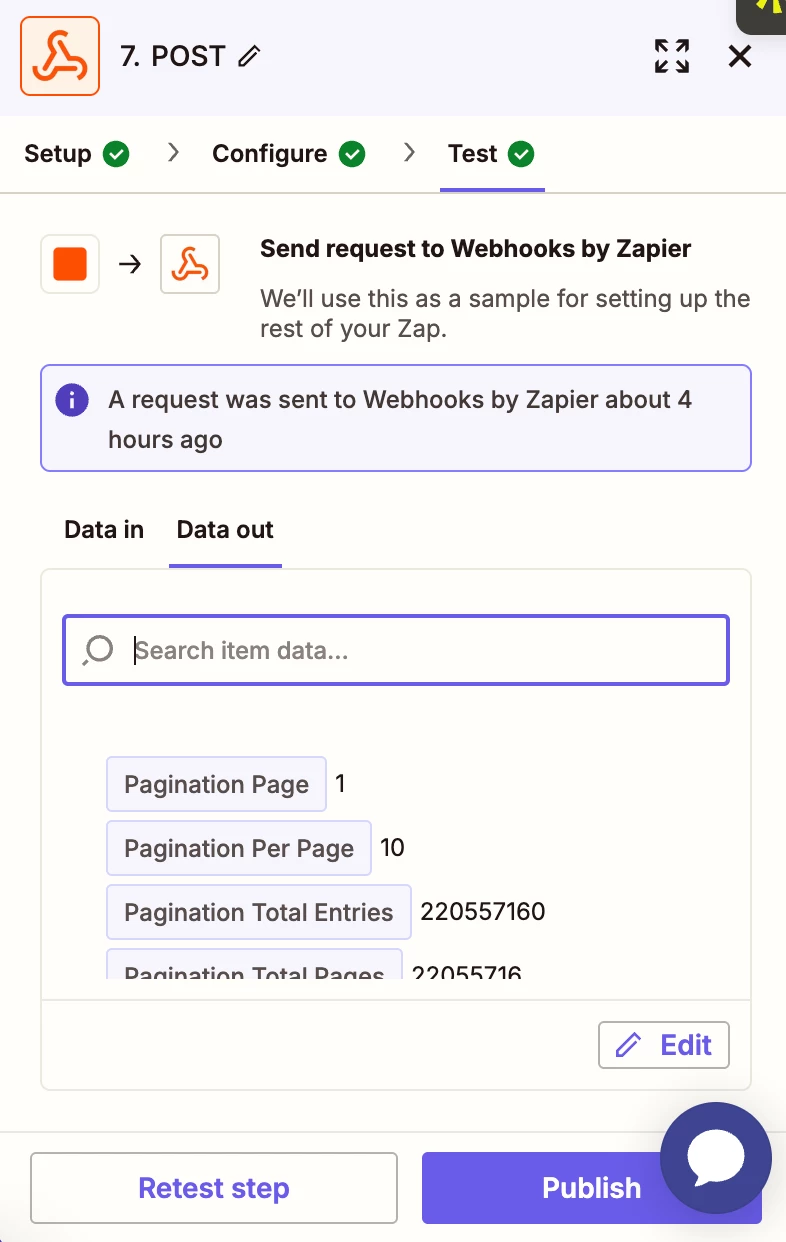Switch to the Configure tab
The image size is (786, 1242).
[x=270, y=154]
